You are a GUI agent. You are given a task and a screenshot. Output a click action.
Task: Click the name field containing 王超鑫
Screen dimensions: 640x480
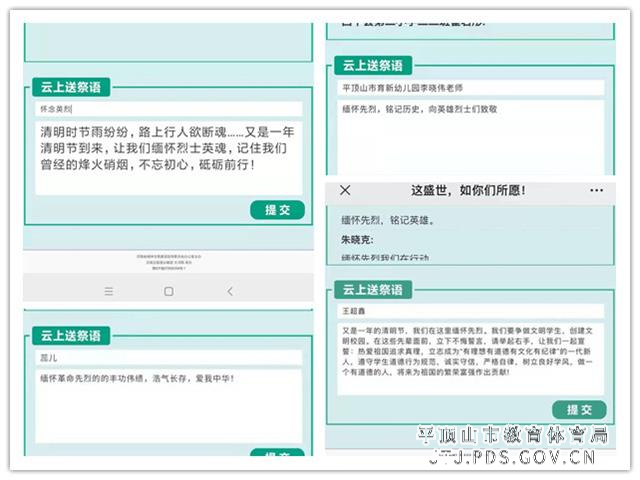pos(470,312)
